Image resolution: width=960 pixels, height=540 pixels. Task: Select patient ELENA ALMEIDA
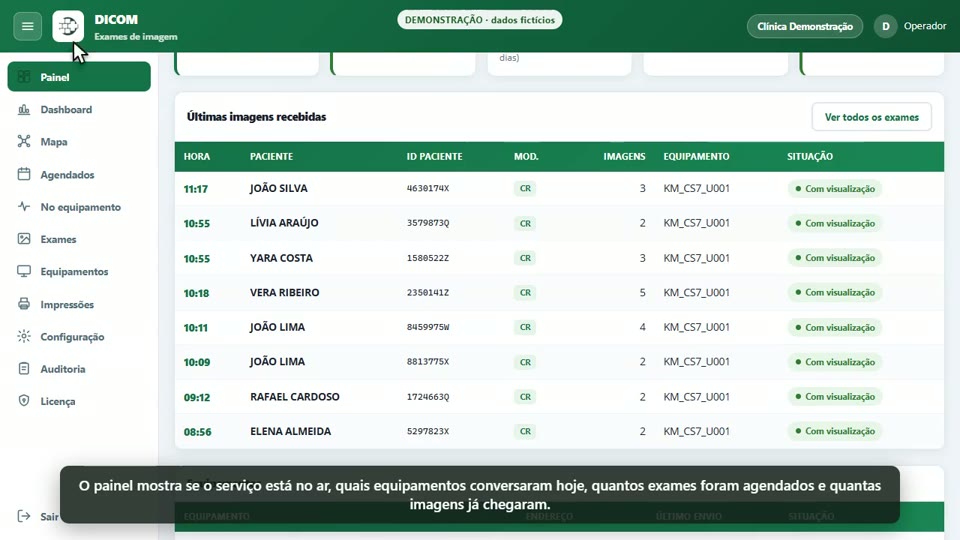click(x=290, y=431)
